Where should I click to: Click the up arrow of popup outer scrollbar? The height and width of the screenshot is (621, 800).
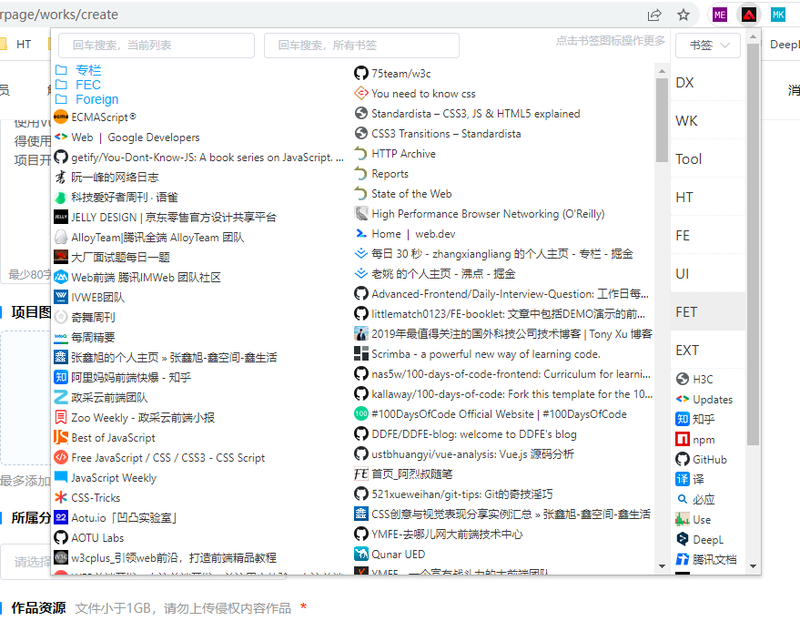click(x=753, y=37)
